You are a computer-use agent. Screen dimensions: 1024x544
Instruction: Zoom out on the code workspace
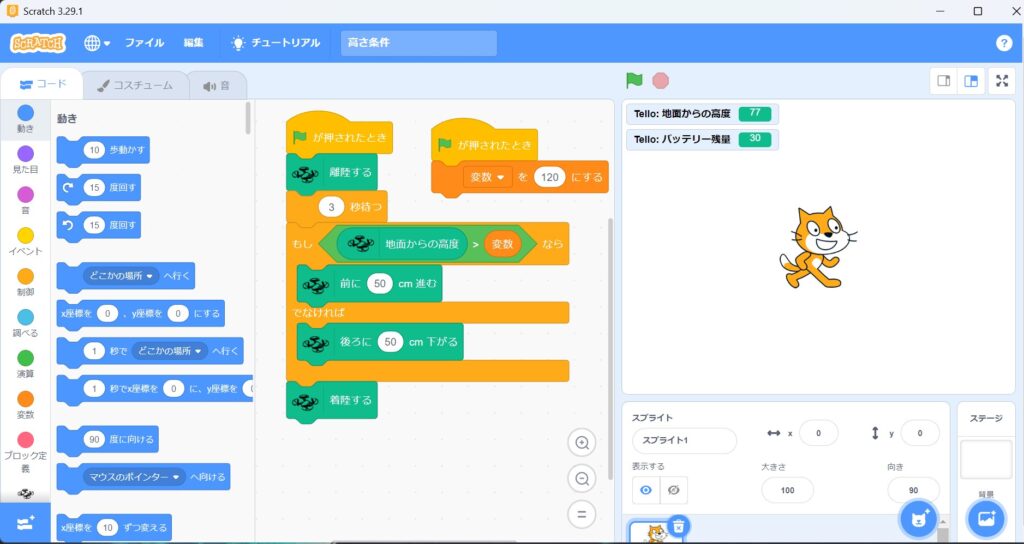pyautogui.click(x=581, y=479)
